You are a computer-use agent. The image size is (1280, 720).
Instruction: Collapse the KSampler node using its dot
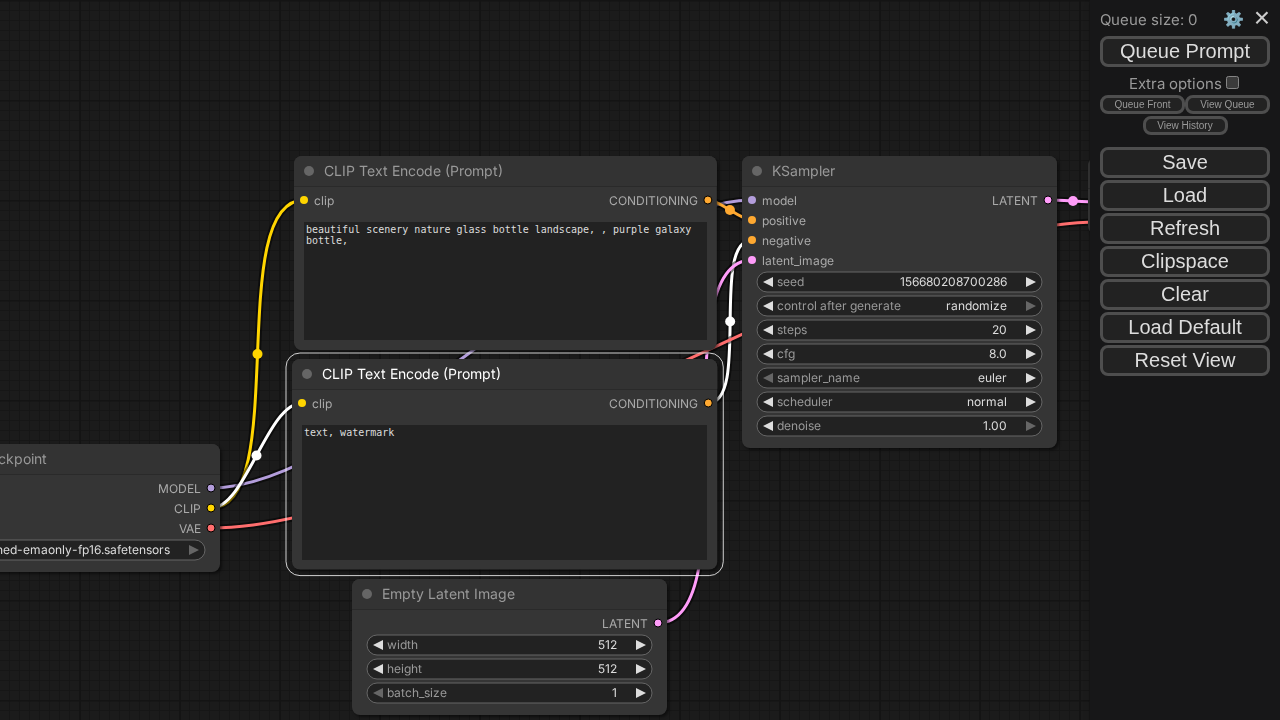[757, 171]
